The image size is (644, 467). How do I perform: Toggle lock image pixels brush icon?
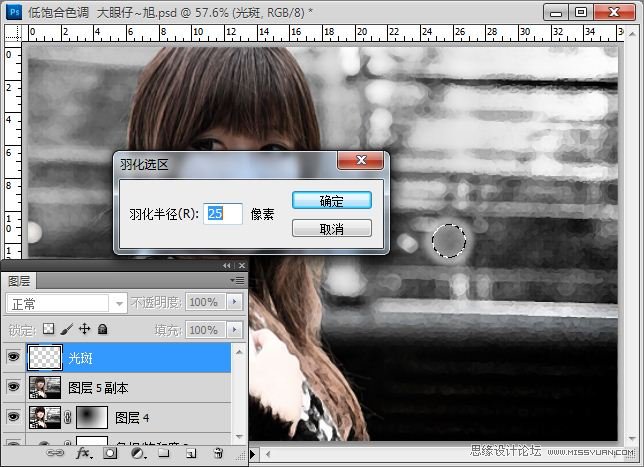(67, 329)
